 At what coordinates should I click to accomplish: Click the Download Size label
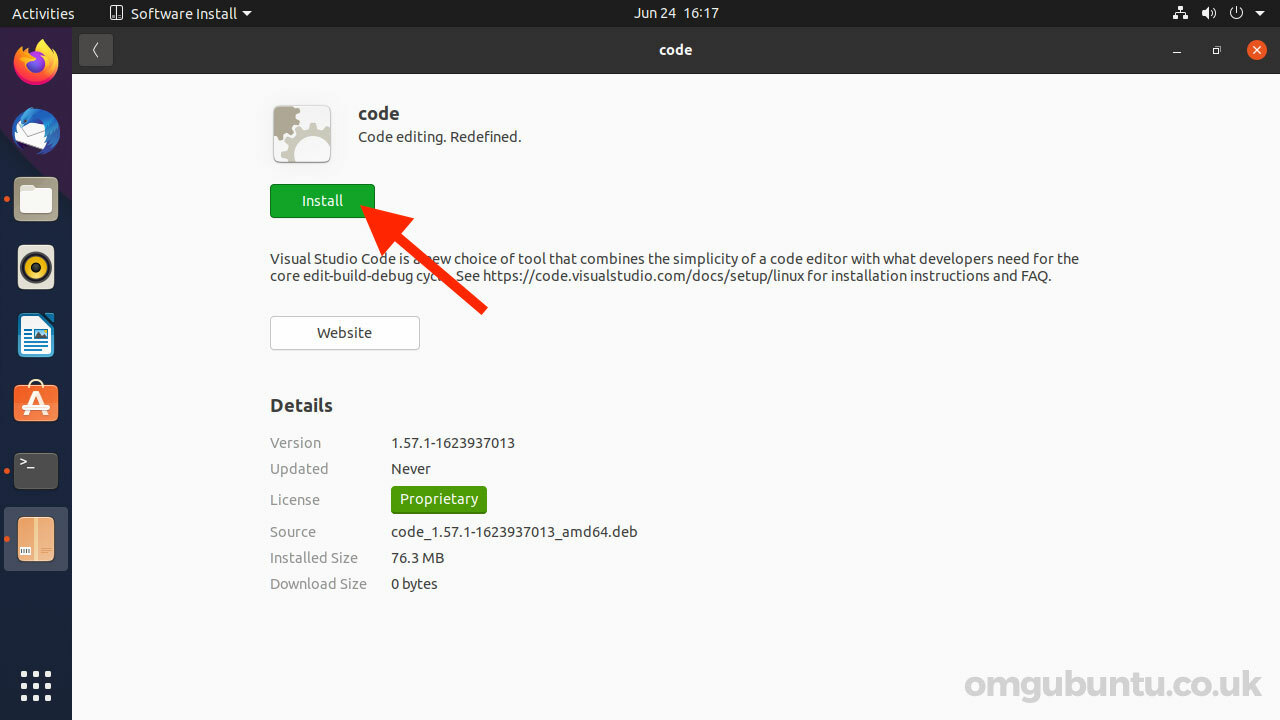(x=318, y=584)
